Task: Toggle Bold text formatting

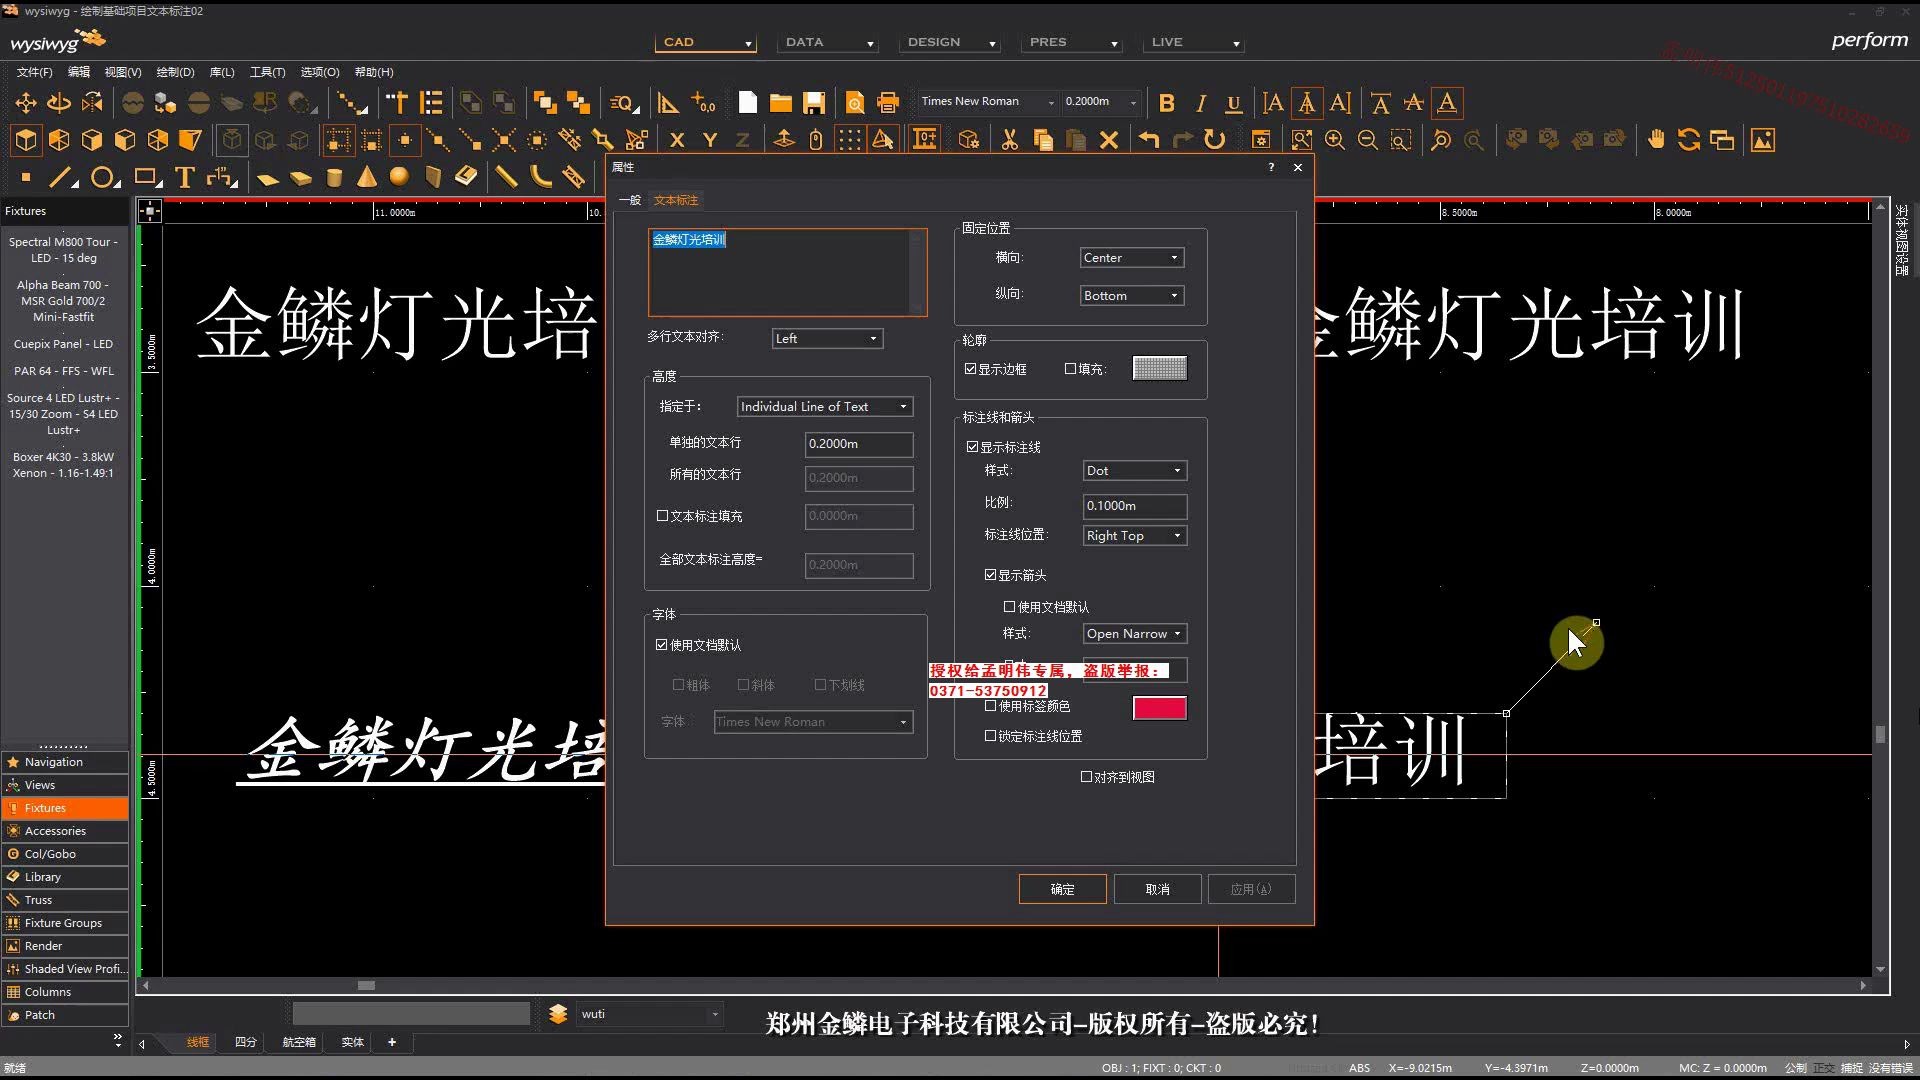Action: (1167, 102)
